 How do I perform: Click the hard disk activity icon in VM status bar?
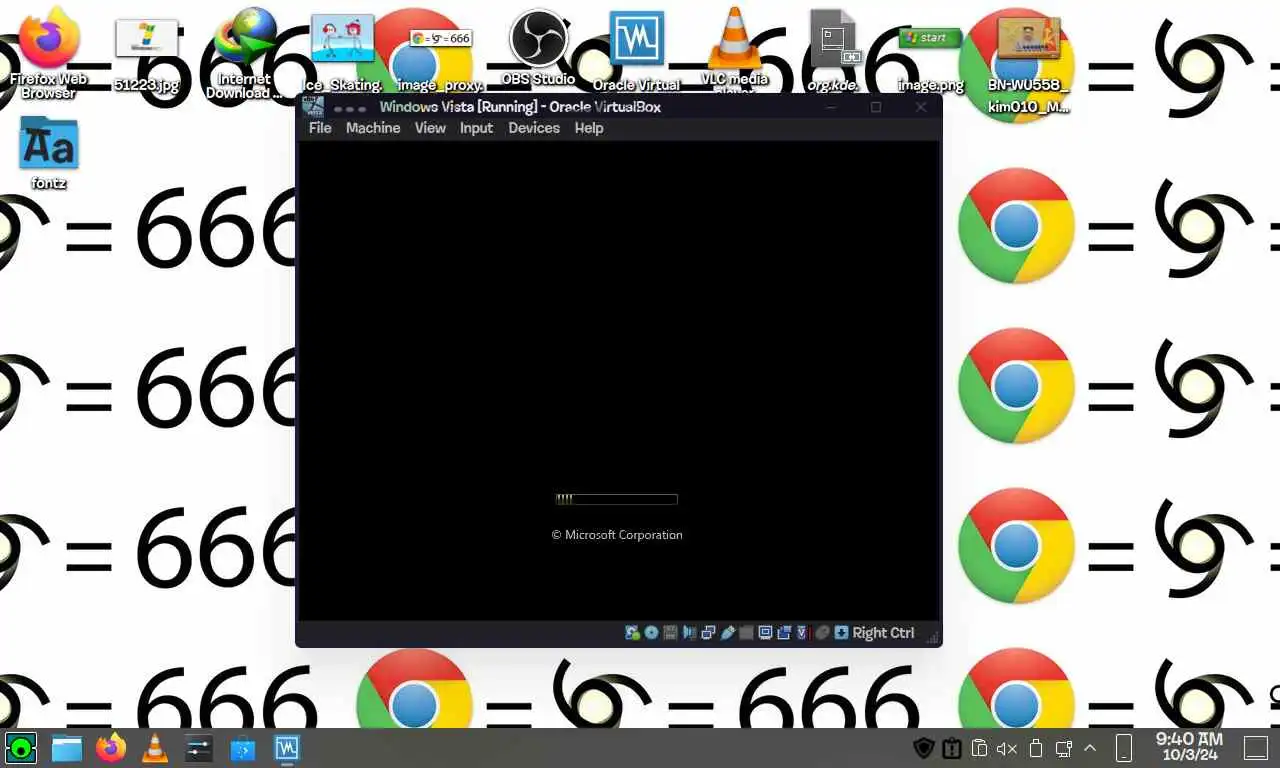pyautogui.click(x=632, y=633)
